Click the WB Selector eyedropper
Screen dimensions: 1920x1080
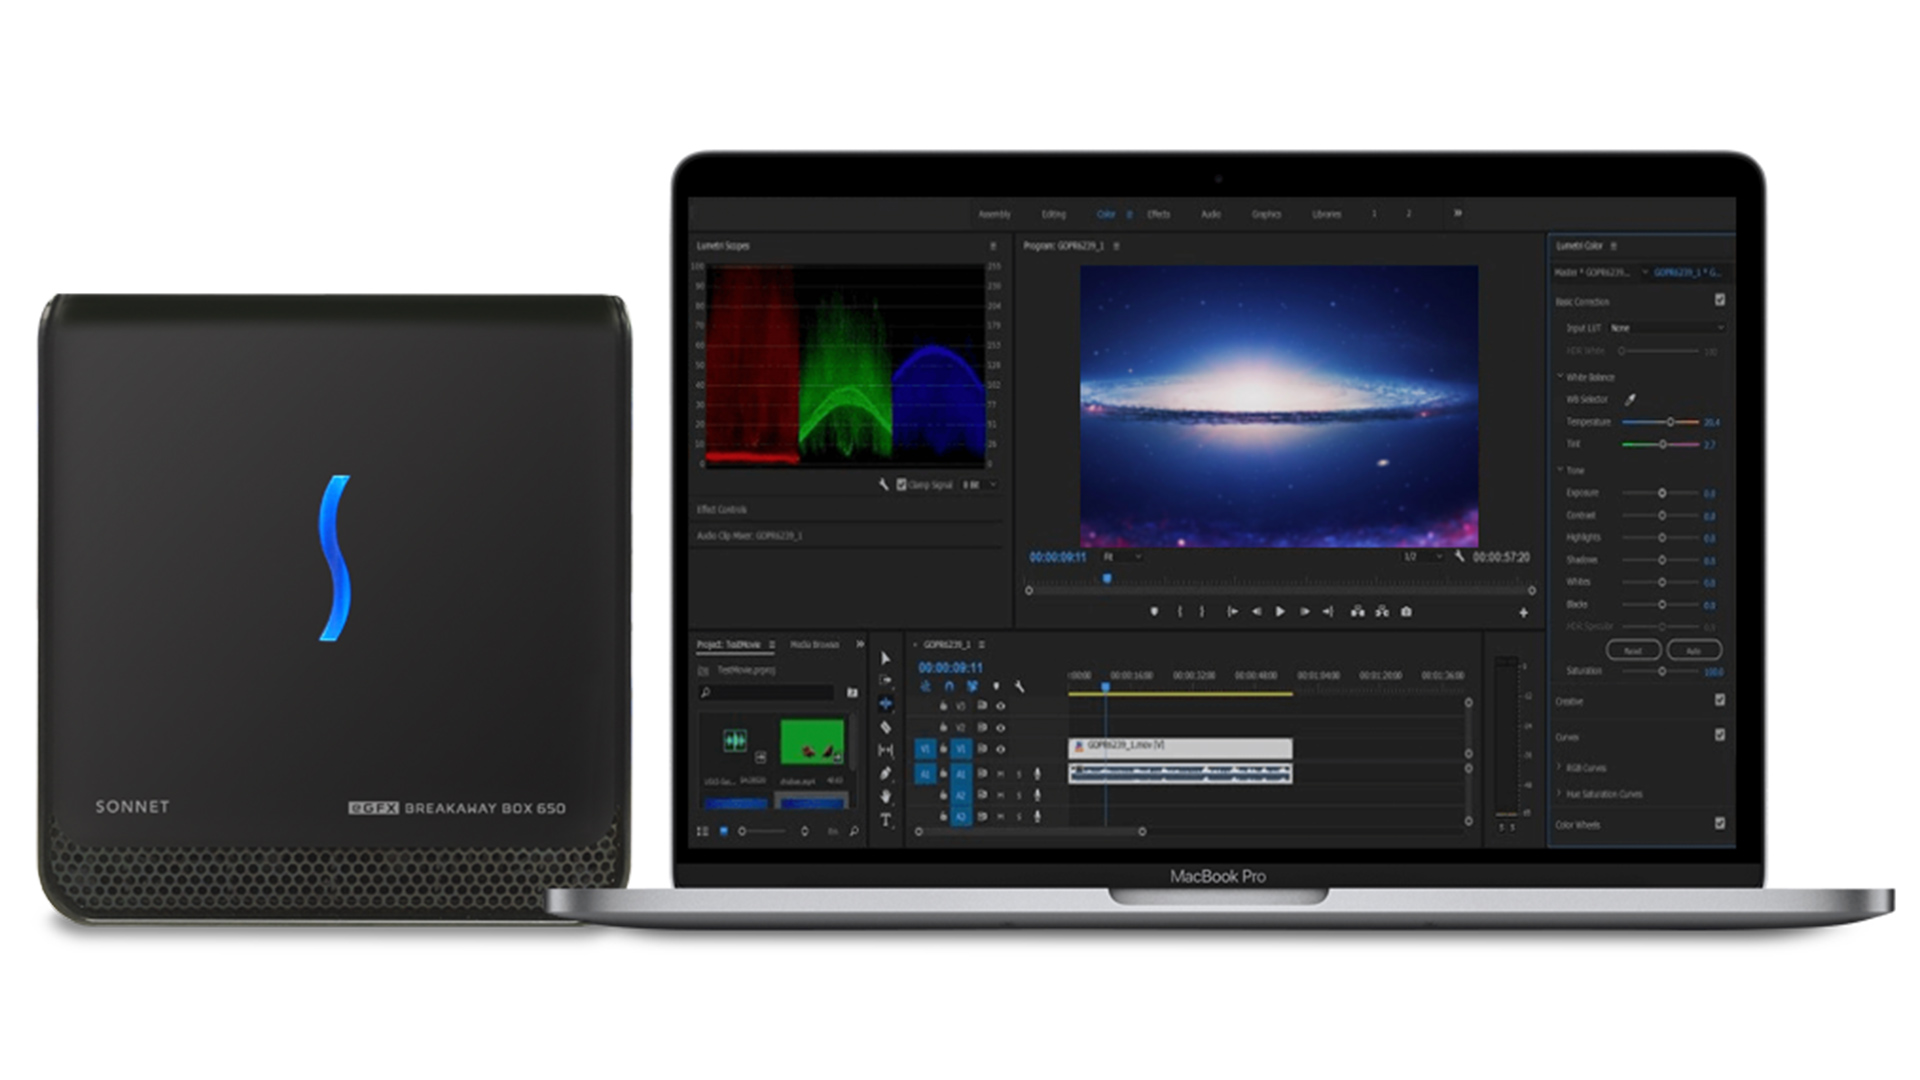pos(1630,399)
